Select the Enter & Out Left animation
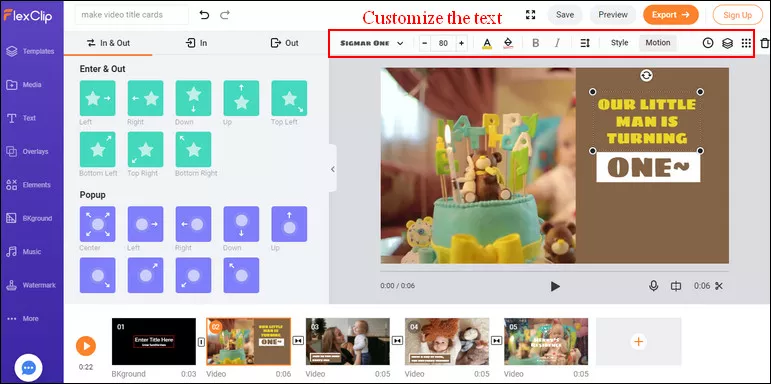 (97, 98)
